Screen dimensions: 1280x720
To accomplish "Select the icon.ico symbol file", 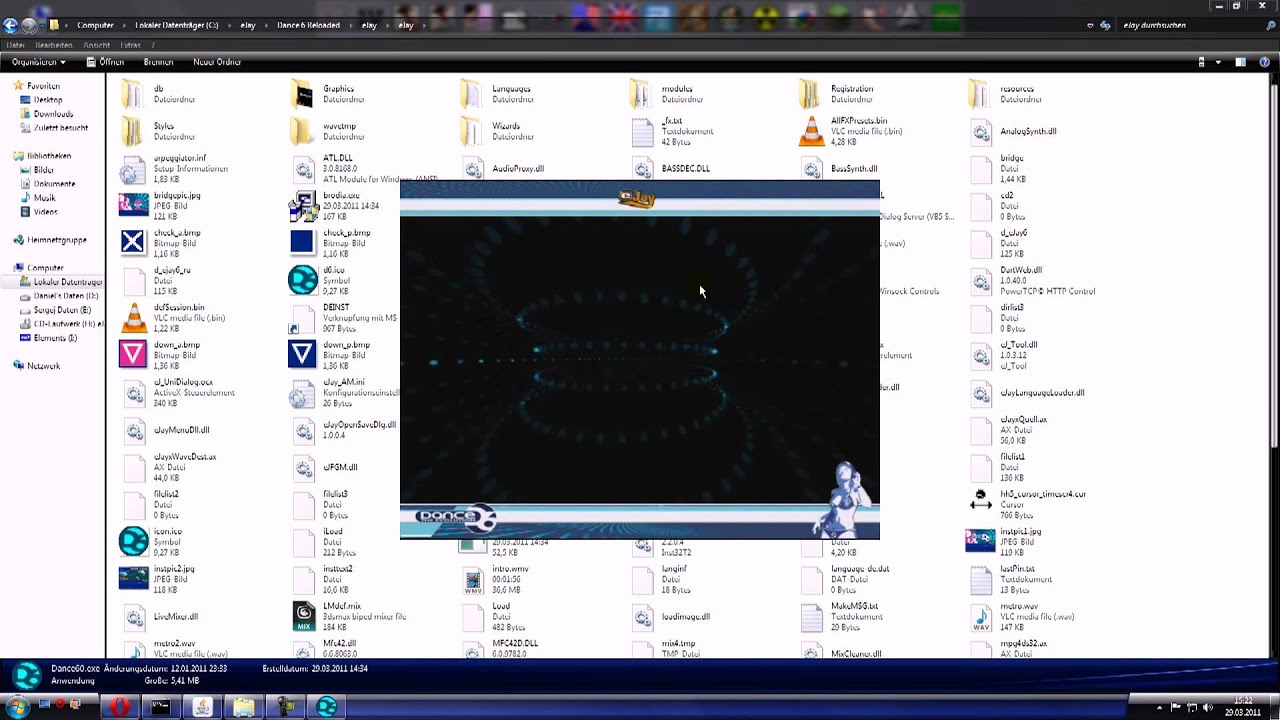I will tap(132, 541).
